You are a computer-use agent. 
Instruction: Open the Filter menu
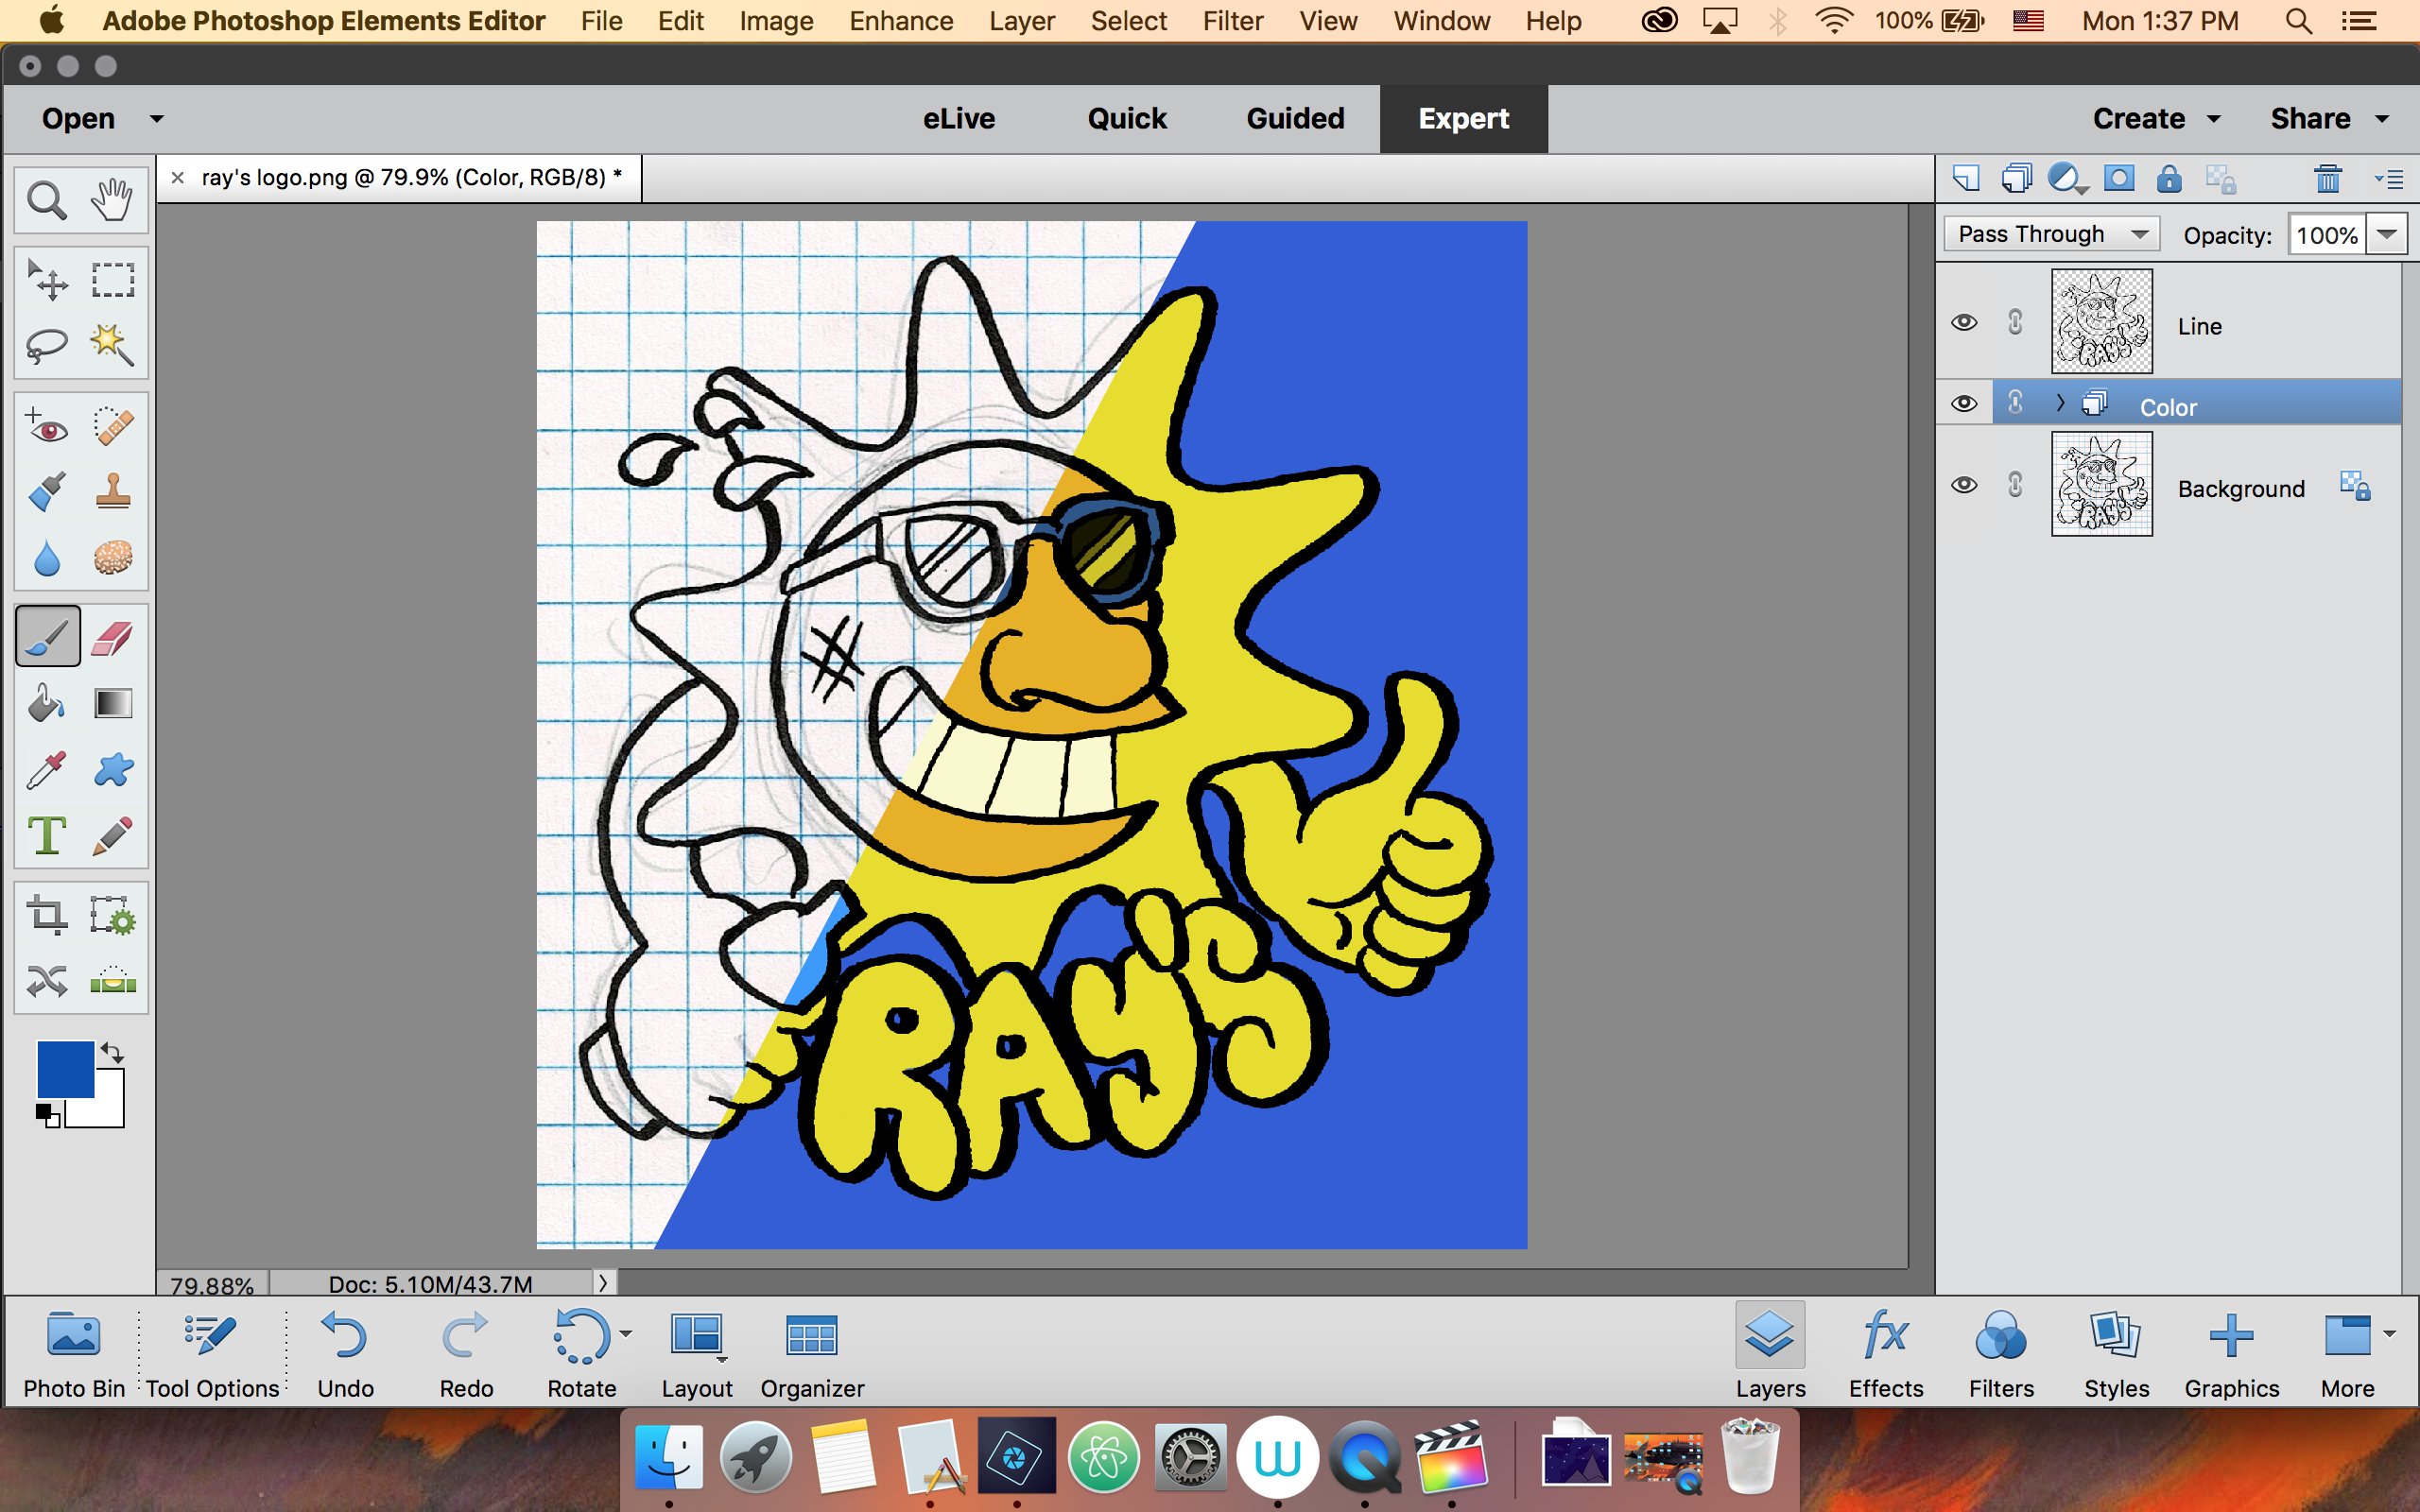1232,21
